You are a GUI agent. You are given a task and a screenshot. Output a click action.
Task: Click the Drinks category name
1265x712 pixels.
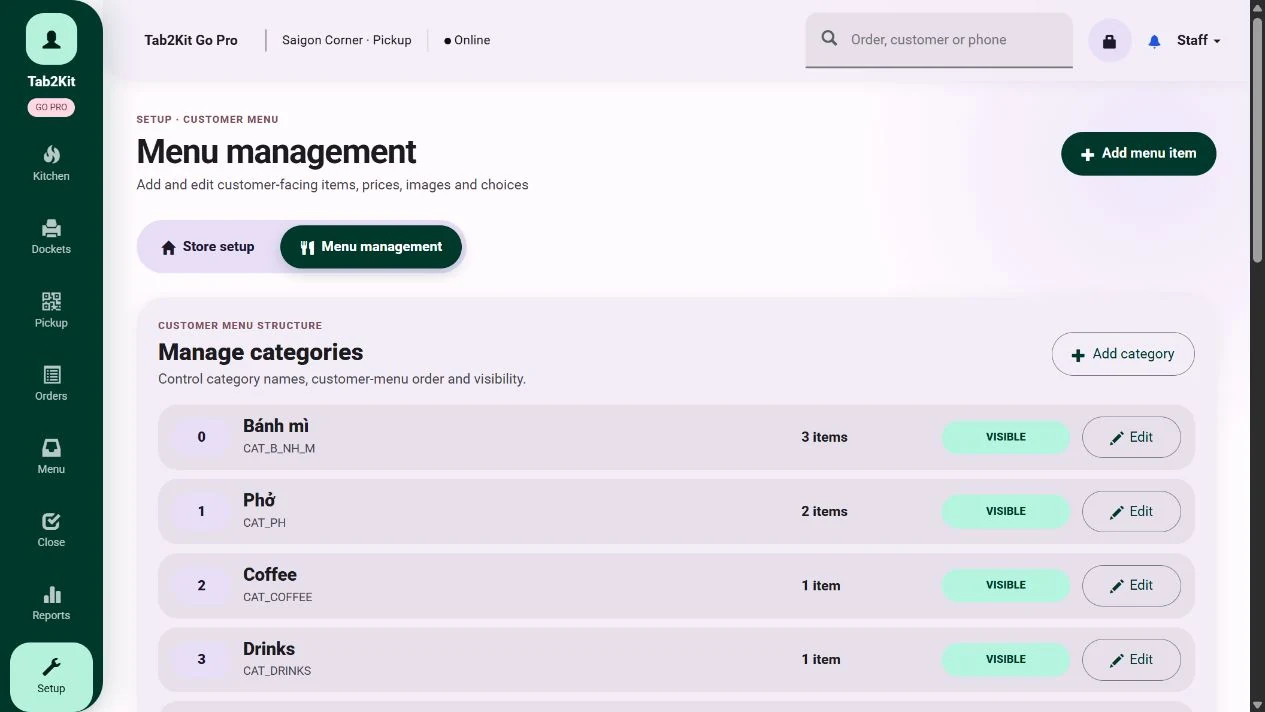pyautogui.click(x=269, y=648)
